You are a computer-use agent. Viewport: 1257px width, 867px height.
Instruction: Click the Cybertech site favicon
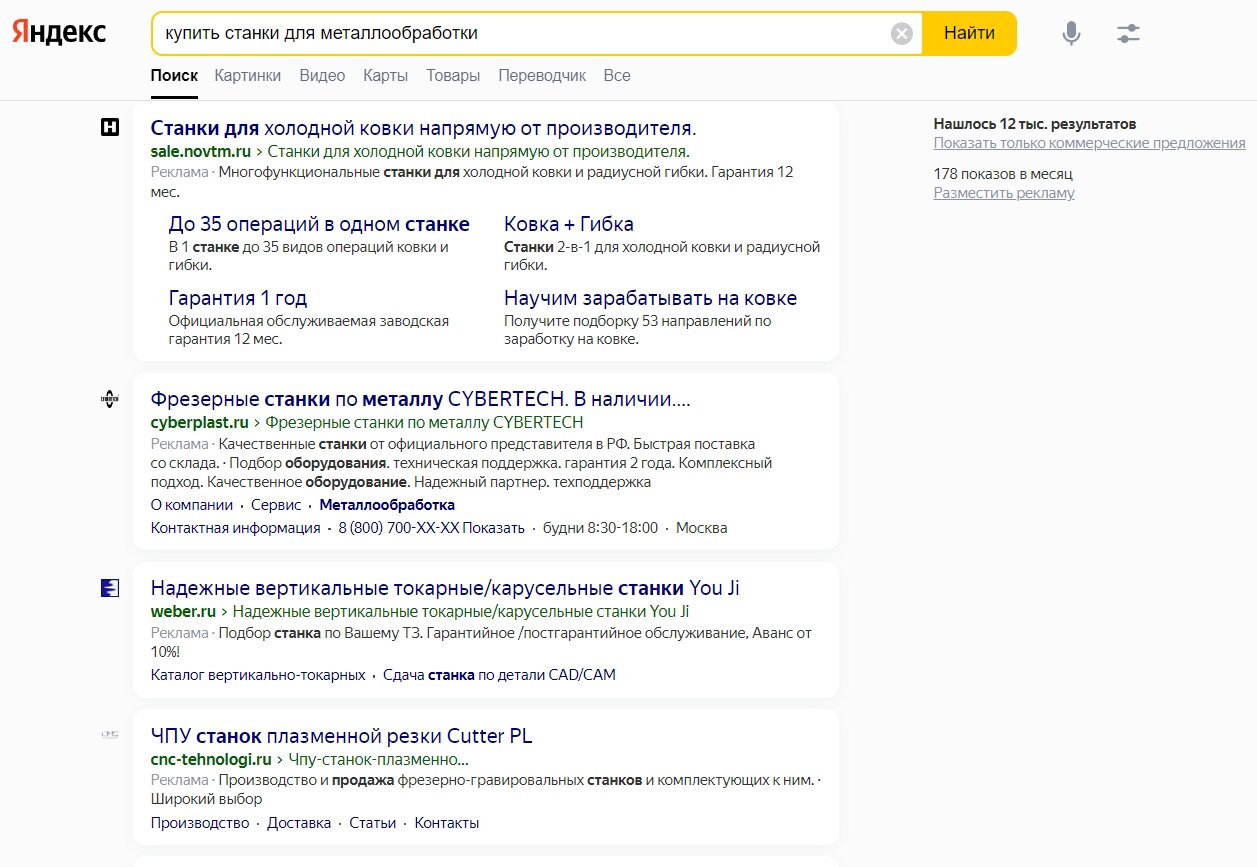[x=110, y=399]
